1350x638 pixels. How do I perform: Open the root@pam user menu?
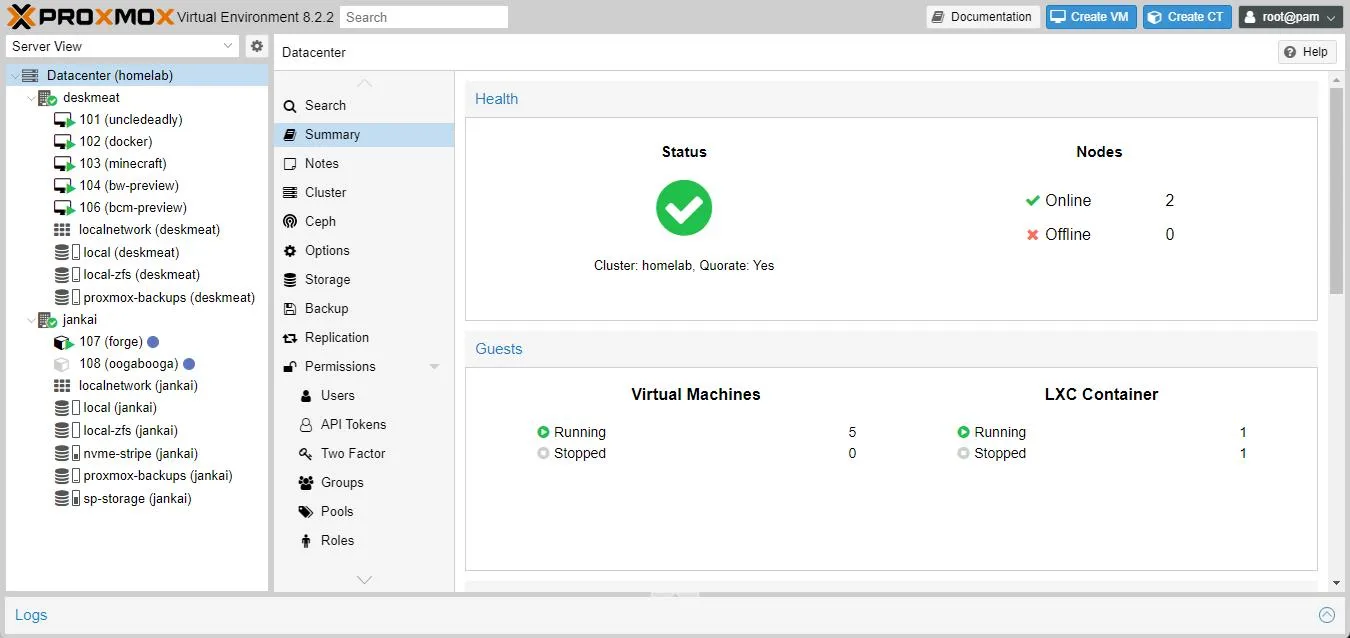[1291, 17]
